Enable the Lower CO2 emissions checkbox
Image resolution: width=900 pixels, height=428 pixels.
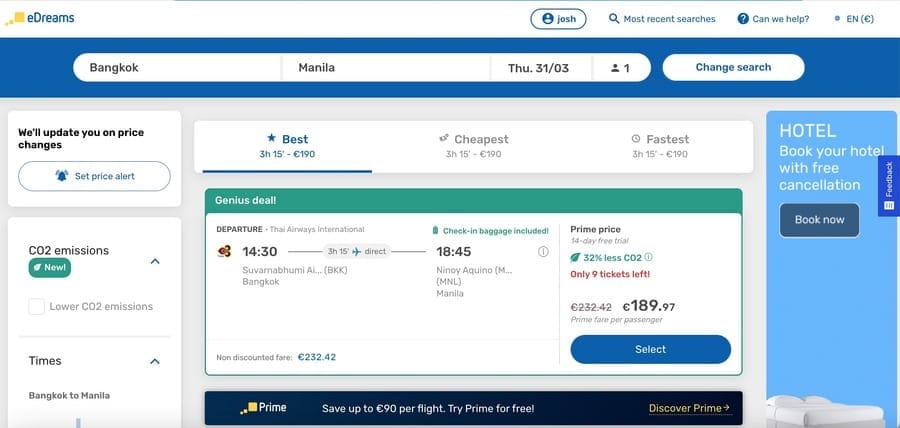36,306
